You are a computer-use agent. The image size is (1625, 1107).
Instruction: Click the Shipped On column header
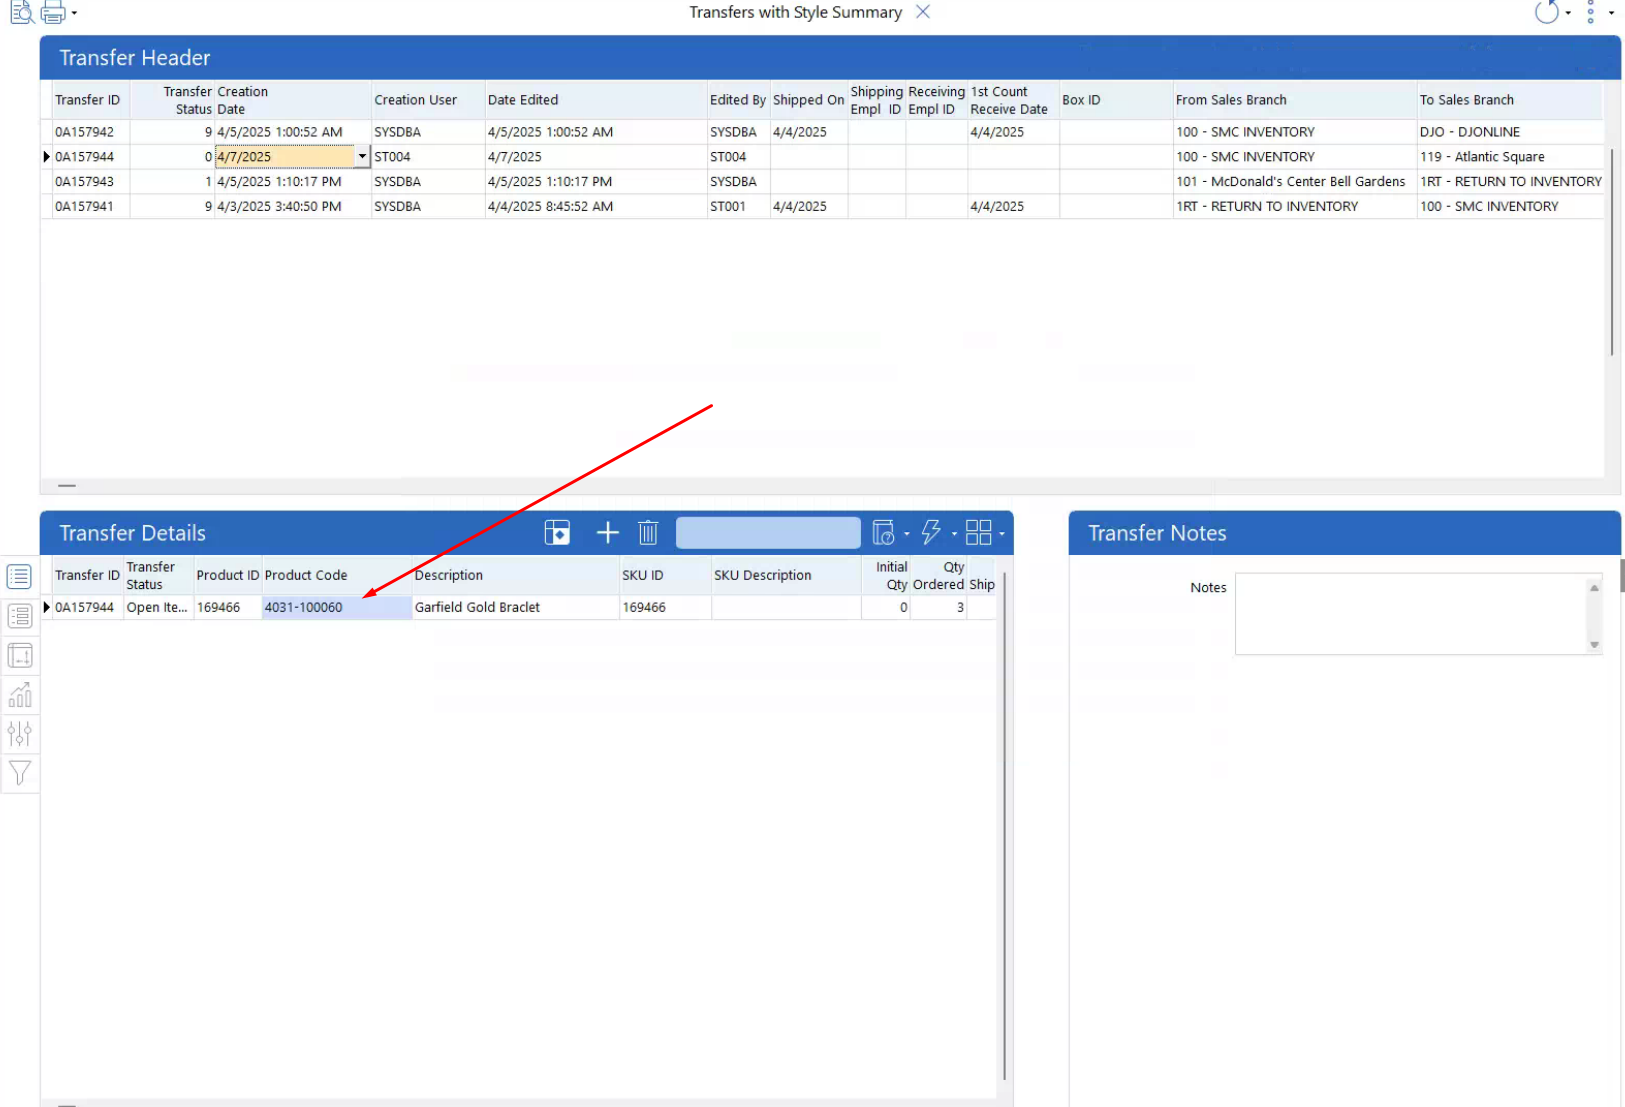pyautogui.click(x=808, y=100)
